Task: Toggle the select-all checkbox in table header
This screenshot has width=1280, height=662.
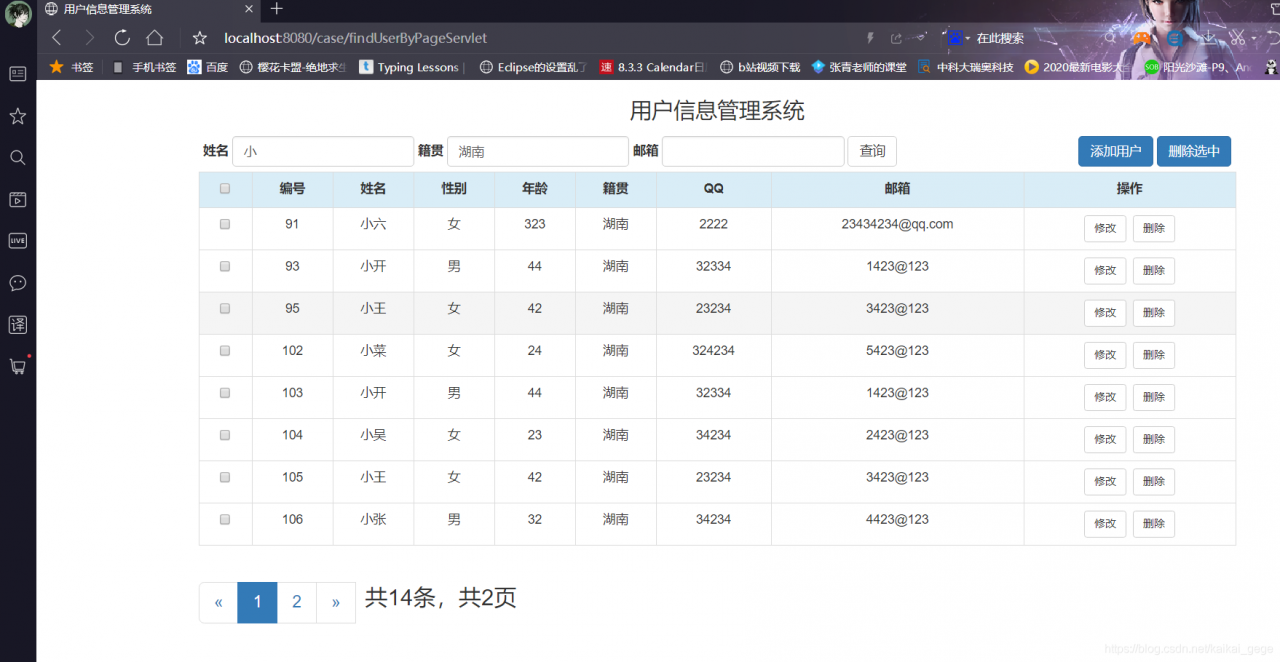Action: click(x=224, y=188)
